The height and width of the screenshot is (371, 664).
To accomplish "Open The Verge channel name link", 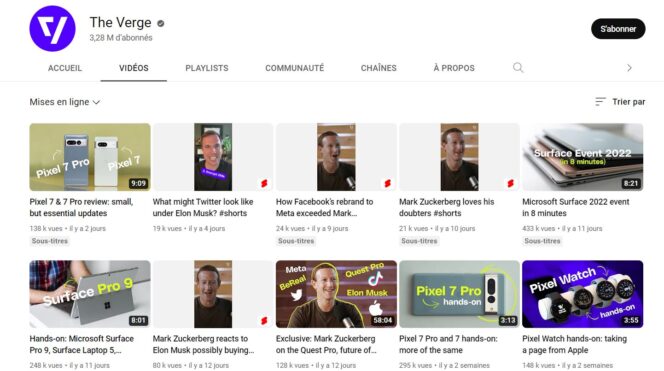I will (120, 22).
